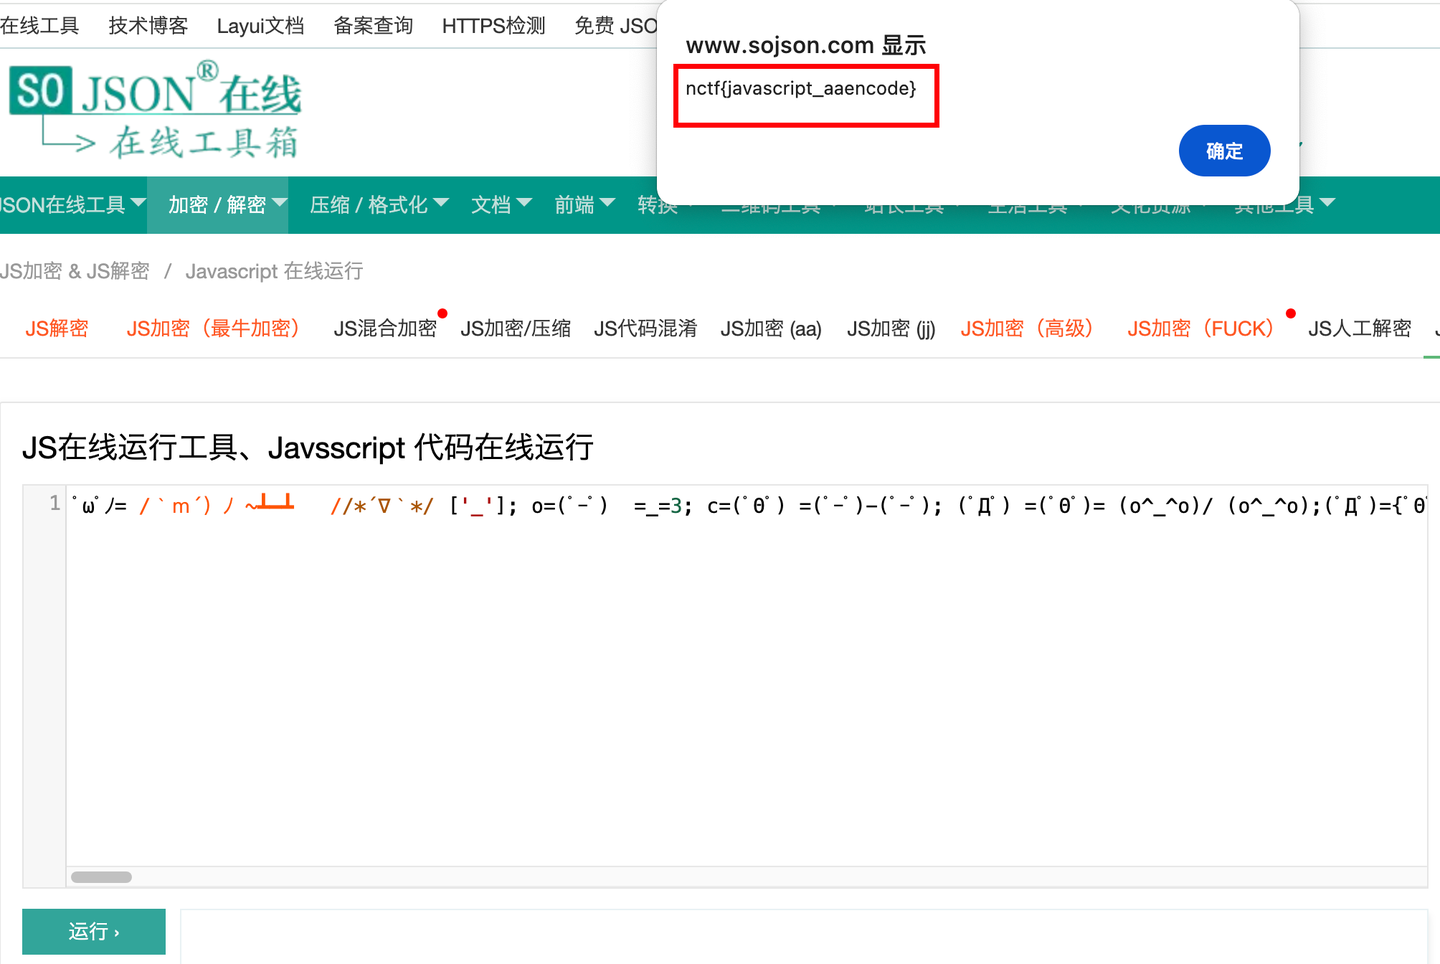The image size is (1440, 964).
Task: Click the HTTPS检测 link
Action: [x=493, y=26]
